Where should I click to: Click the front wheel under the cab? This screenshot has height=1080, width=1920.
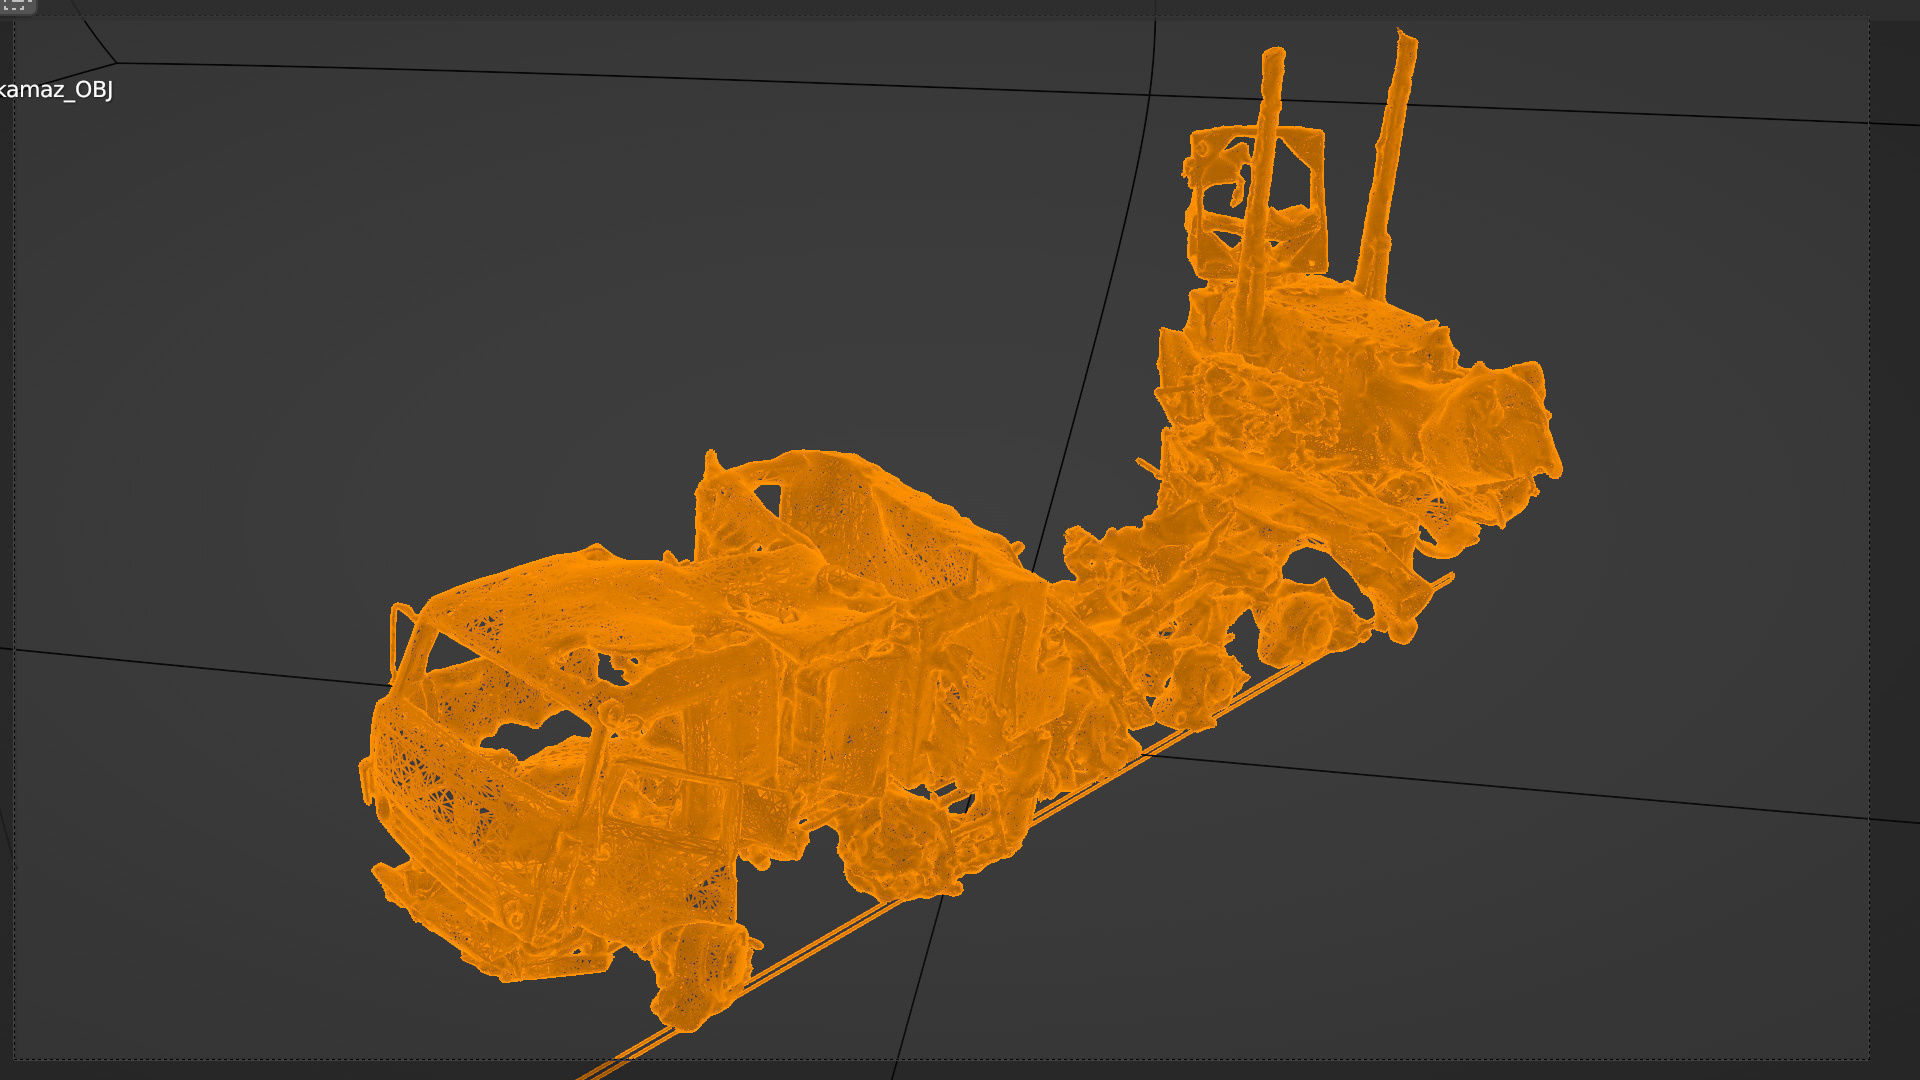click(x=700, y=975)
